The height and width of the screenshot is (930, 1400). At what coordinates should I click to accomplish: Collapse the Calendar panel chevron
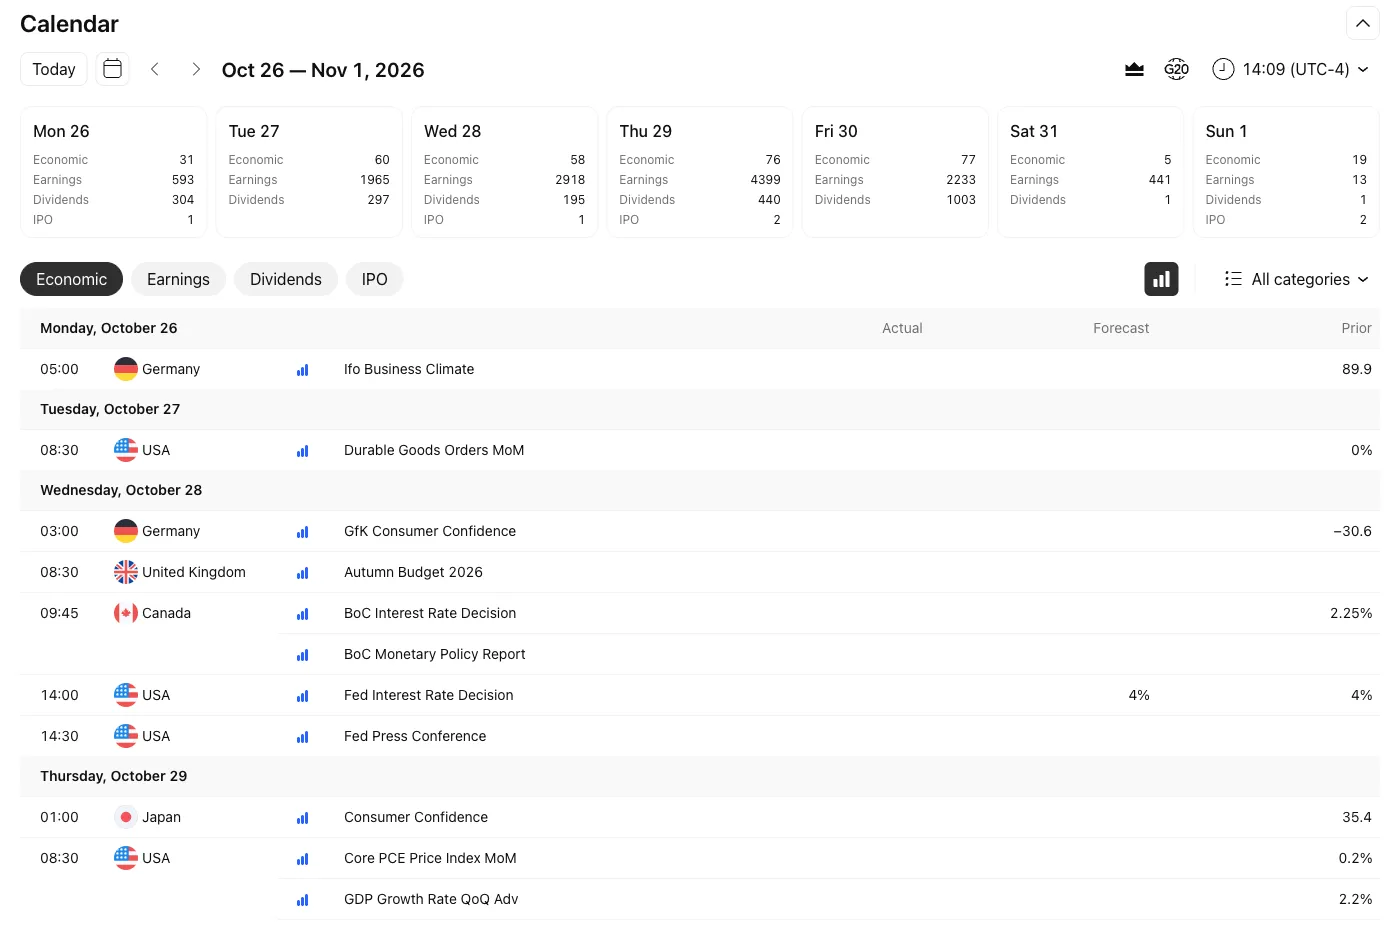pyautogui.click(x=1363, y=23)
